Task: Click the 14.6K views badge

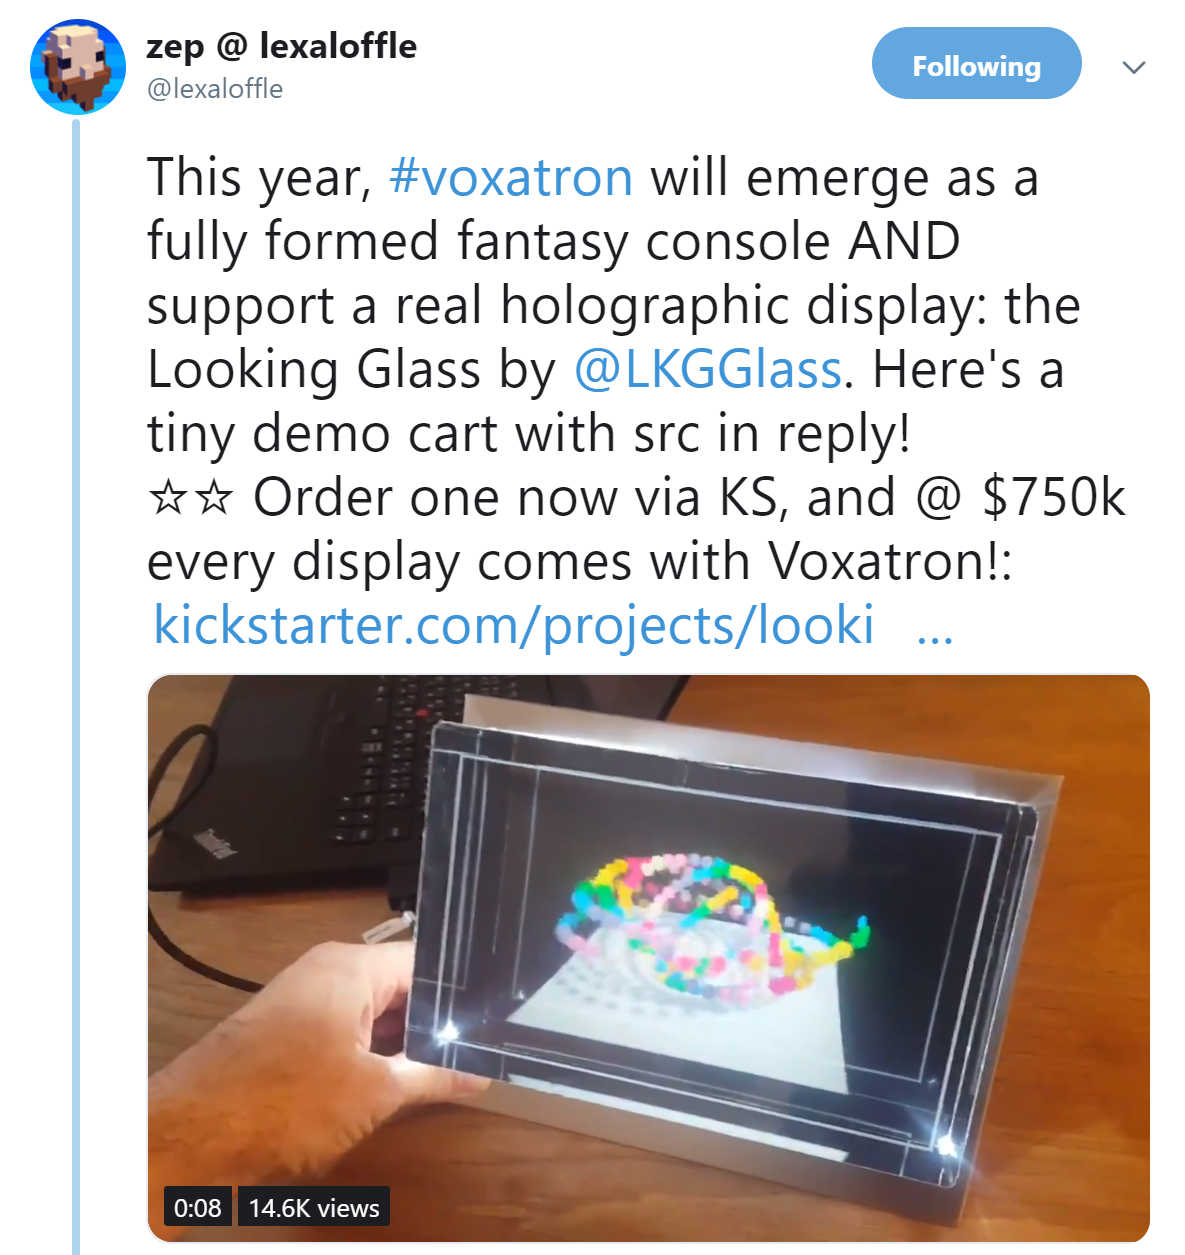Action: click(313, 1207)
